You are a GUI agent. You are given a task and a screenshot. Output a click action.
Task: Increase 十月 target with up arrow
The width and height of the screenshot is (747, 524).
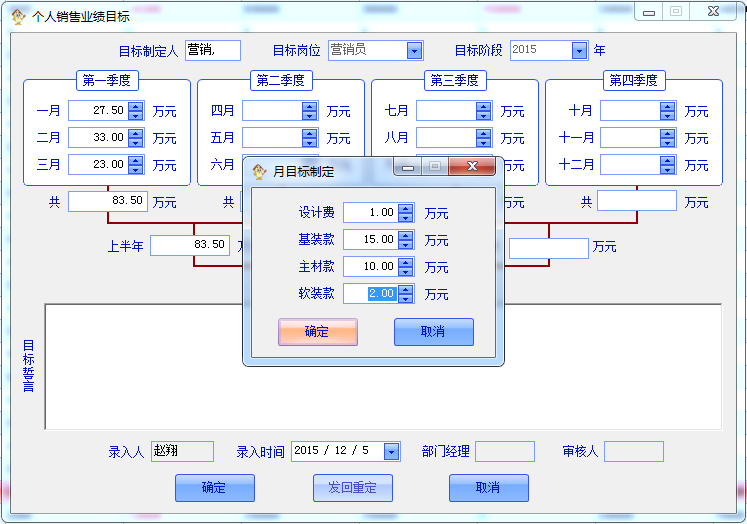point(668,106)
